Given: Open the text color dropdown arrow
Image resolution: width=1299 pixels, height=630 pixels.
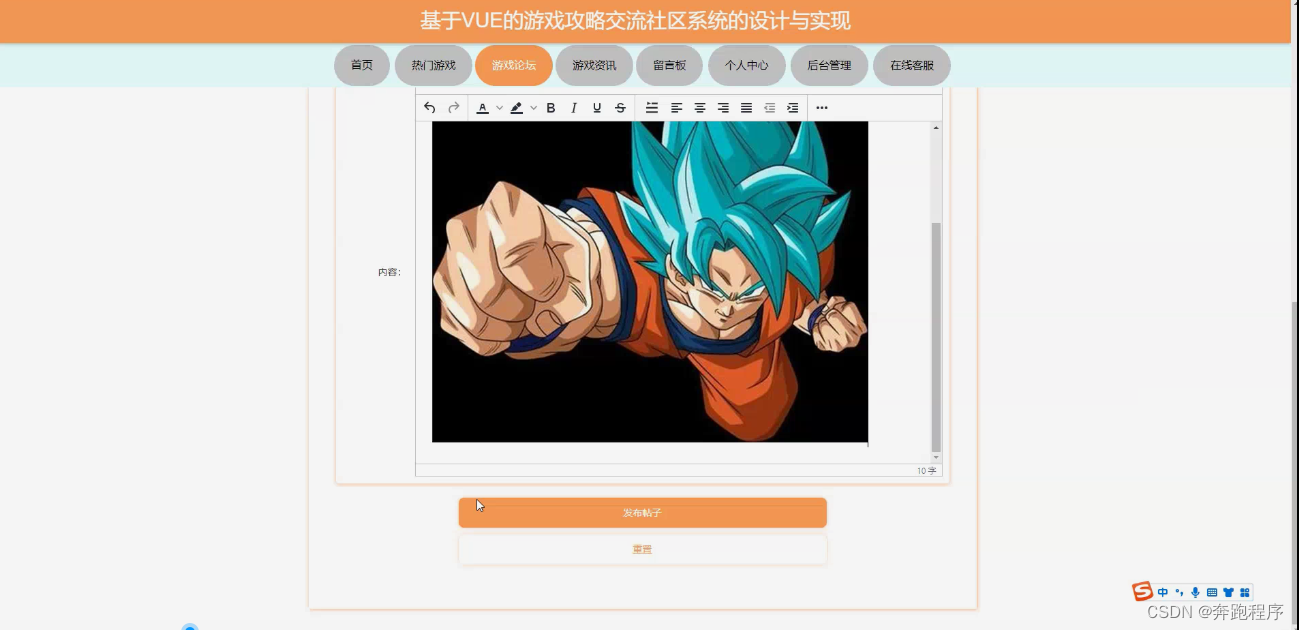Looking at the screenshot, I should click(499, 108).
